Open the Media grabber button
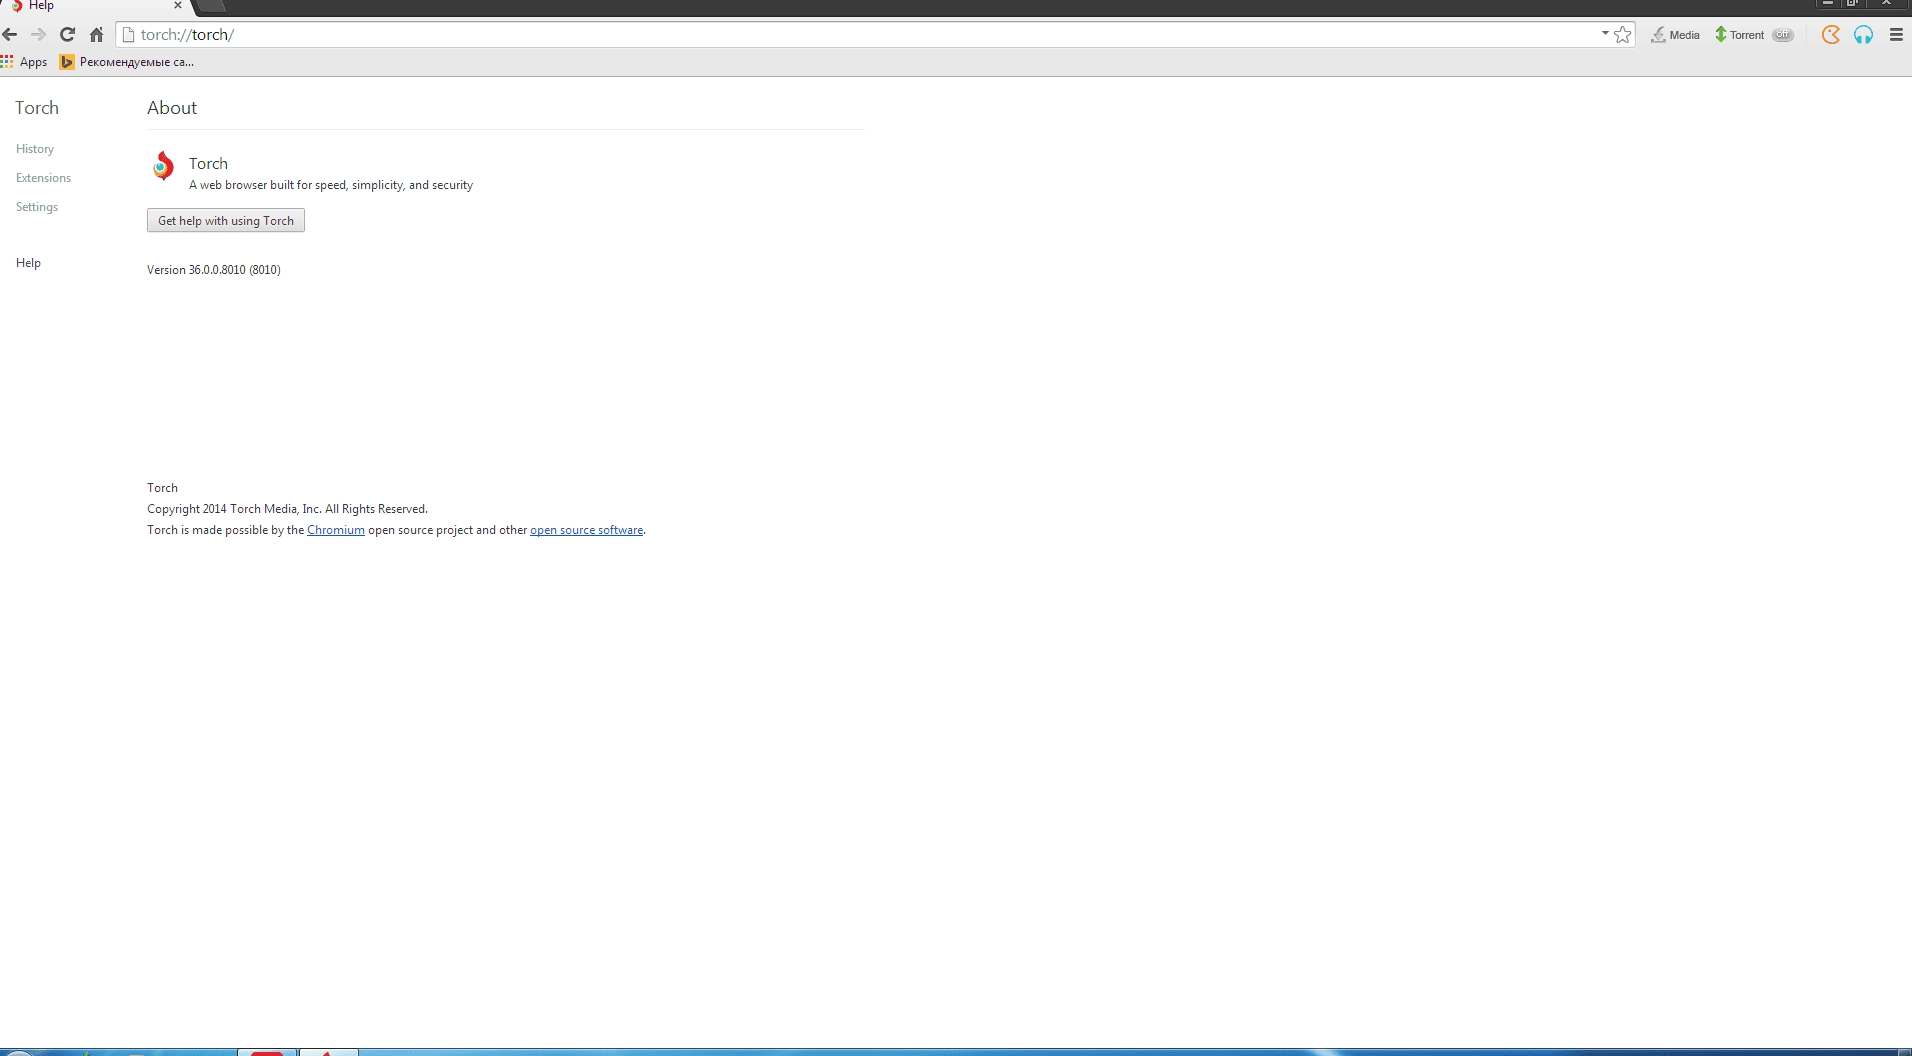The height and width of the screenshot is (1056, 1912). 1675,35
